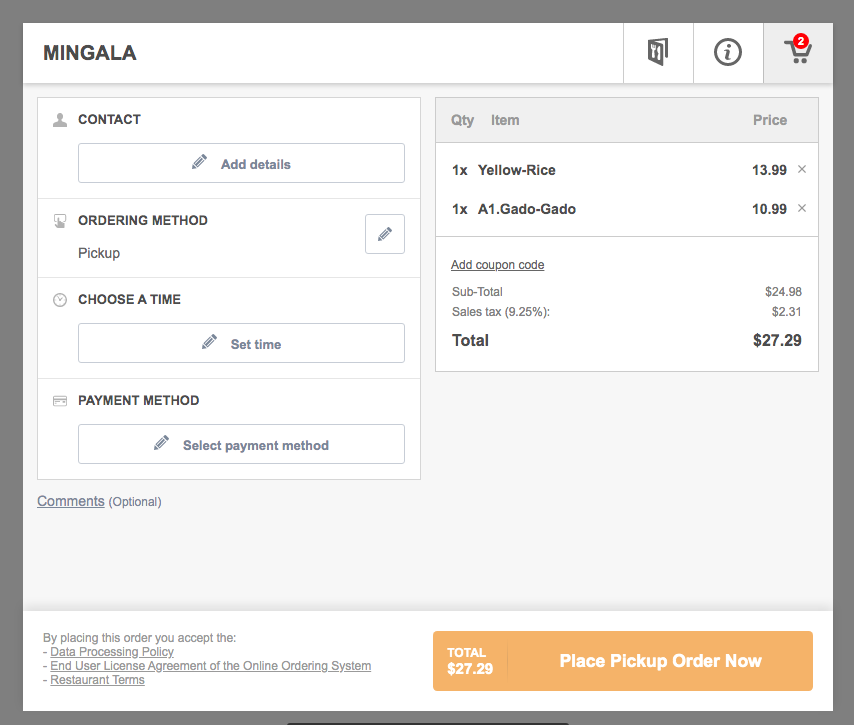Screen dimensions: 854x725
Task: Click the A1.Gado-Gado item name
Action: (527, 209)
